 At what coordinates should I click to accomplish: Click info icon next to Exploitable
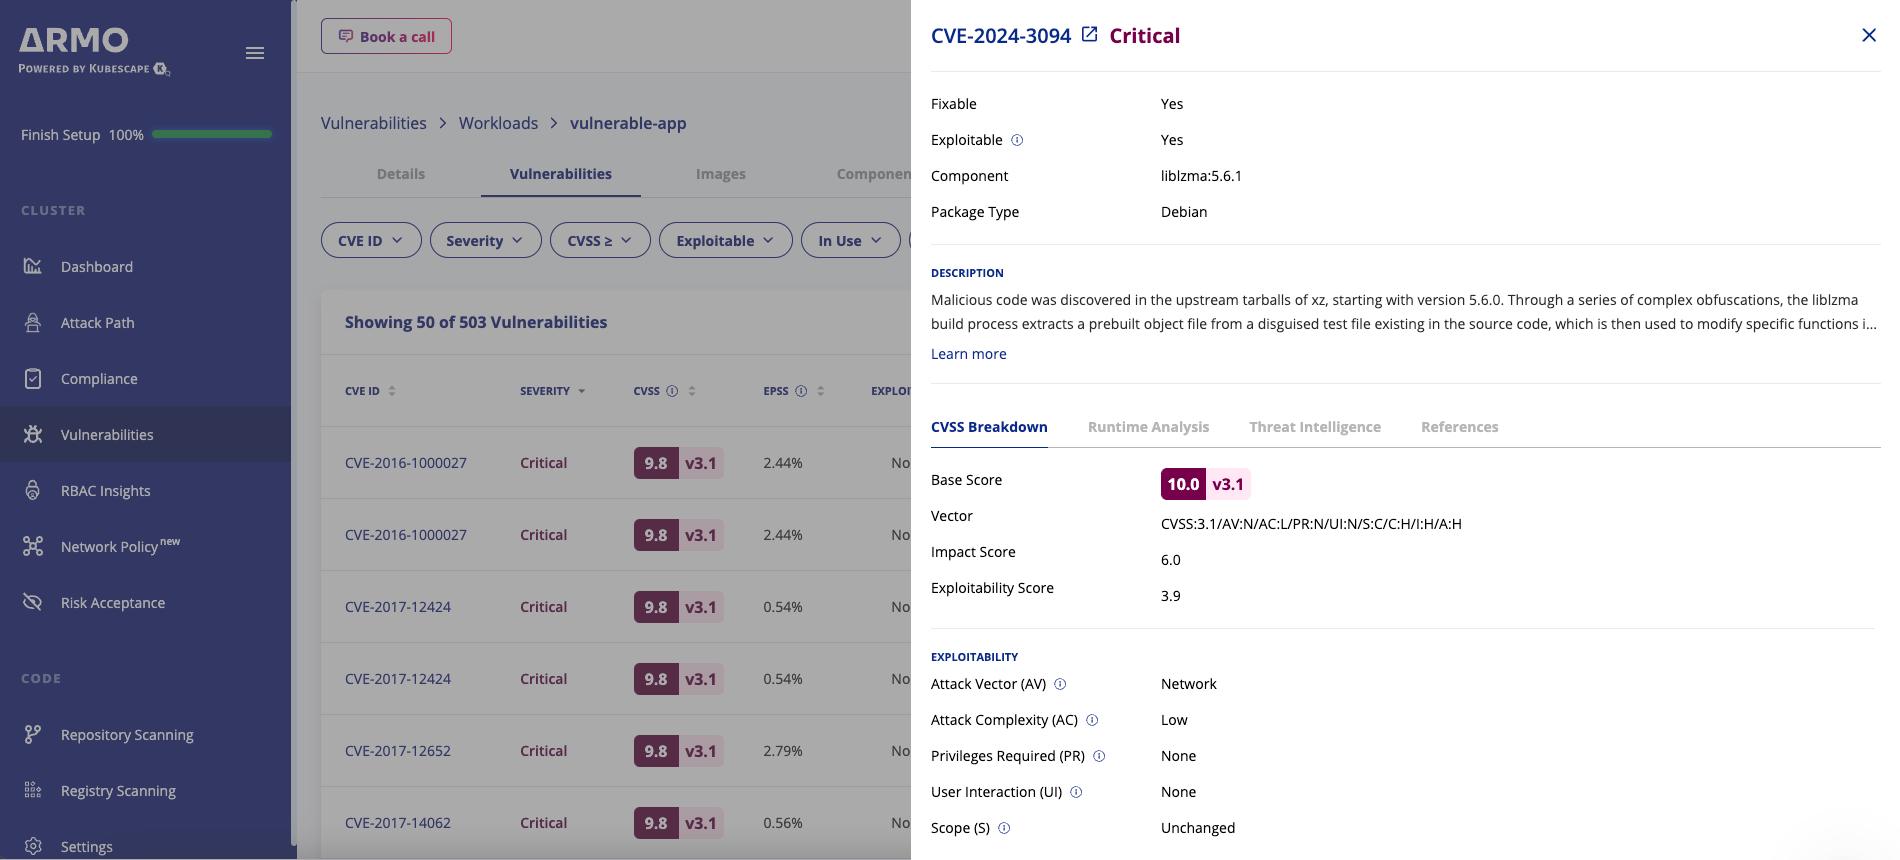point(1017,140)
